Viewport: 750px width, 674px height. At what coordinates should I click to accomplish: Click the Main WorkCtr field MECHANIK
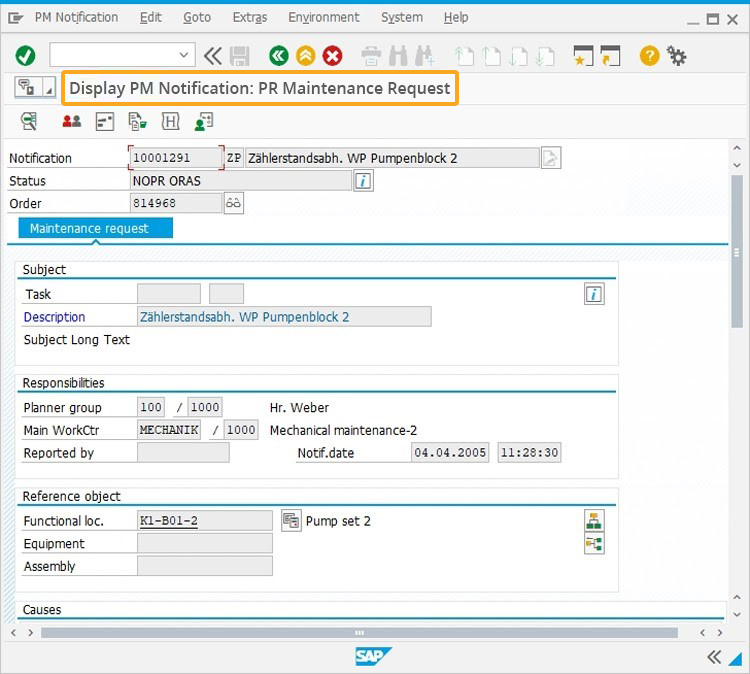click(x=169, y=430)
